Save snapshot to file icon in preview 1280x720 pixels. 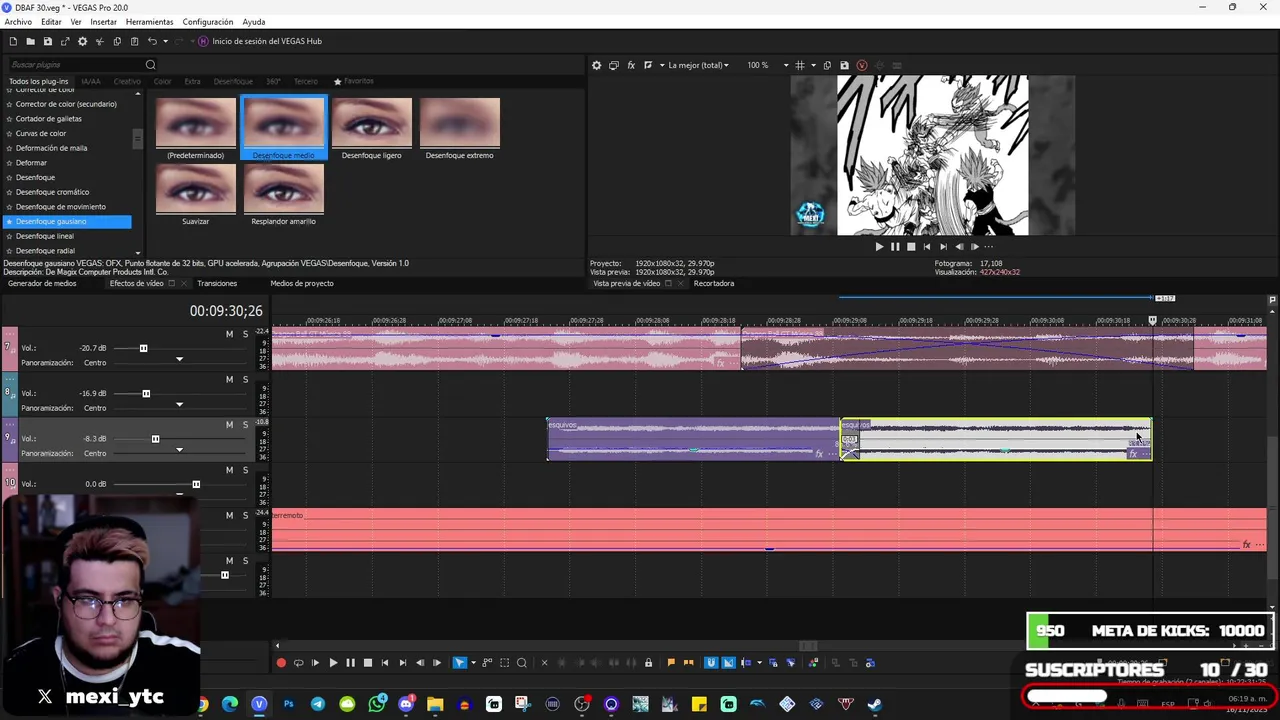[x=844, y=65]
